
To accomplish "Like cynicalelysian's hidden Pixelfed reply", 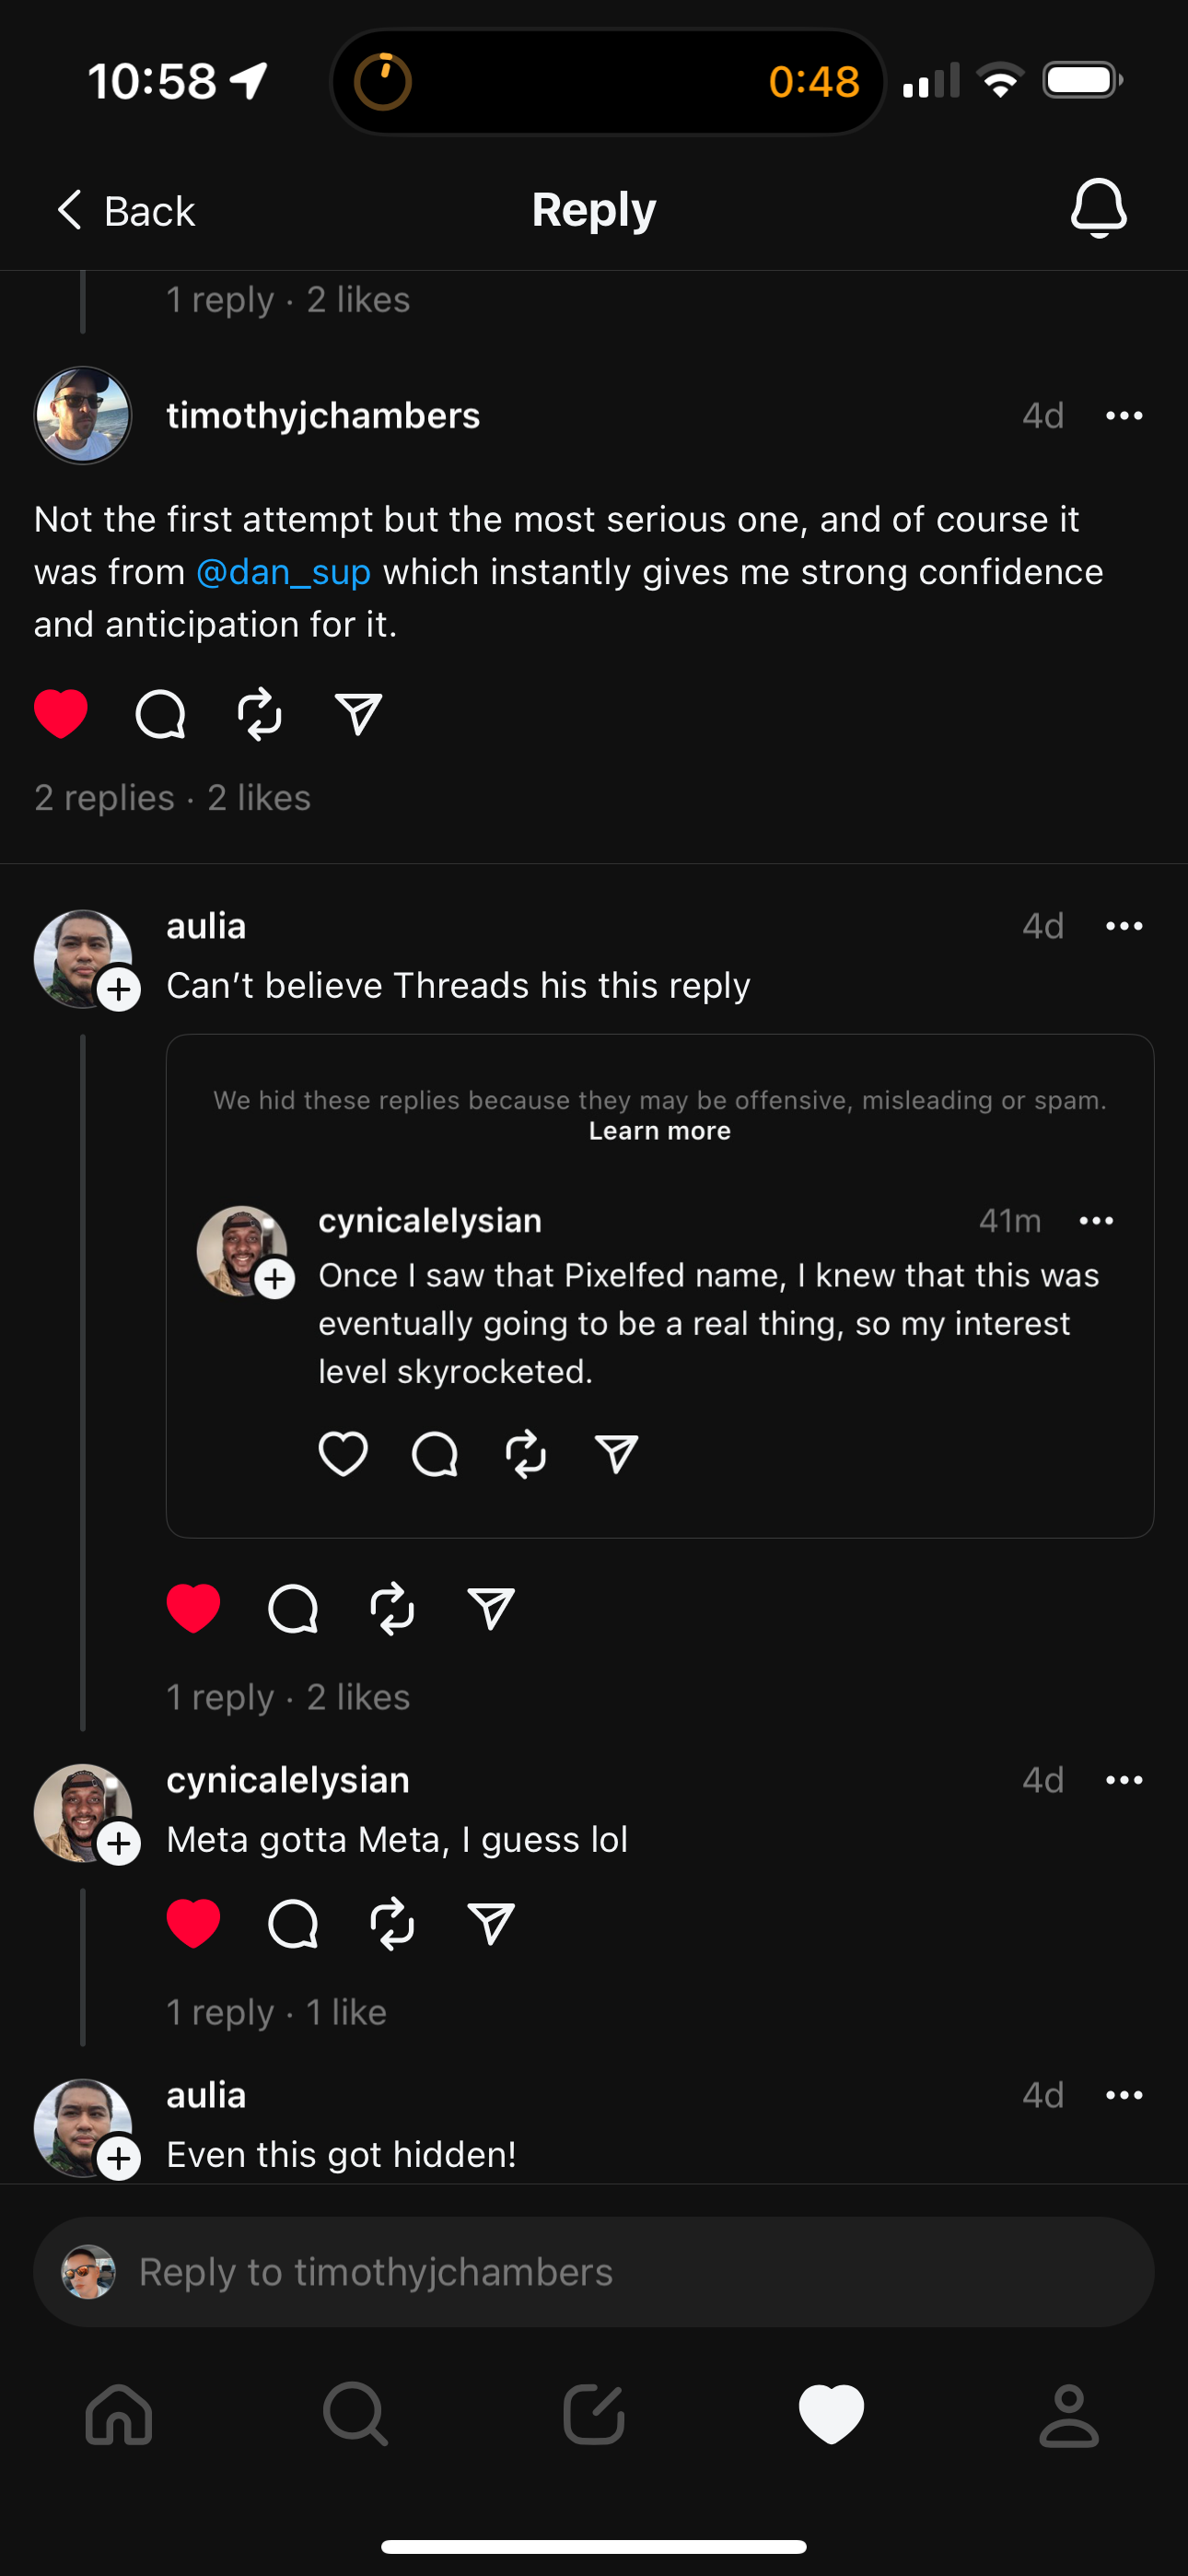I will click(343, 1454).
